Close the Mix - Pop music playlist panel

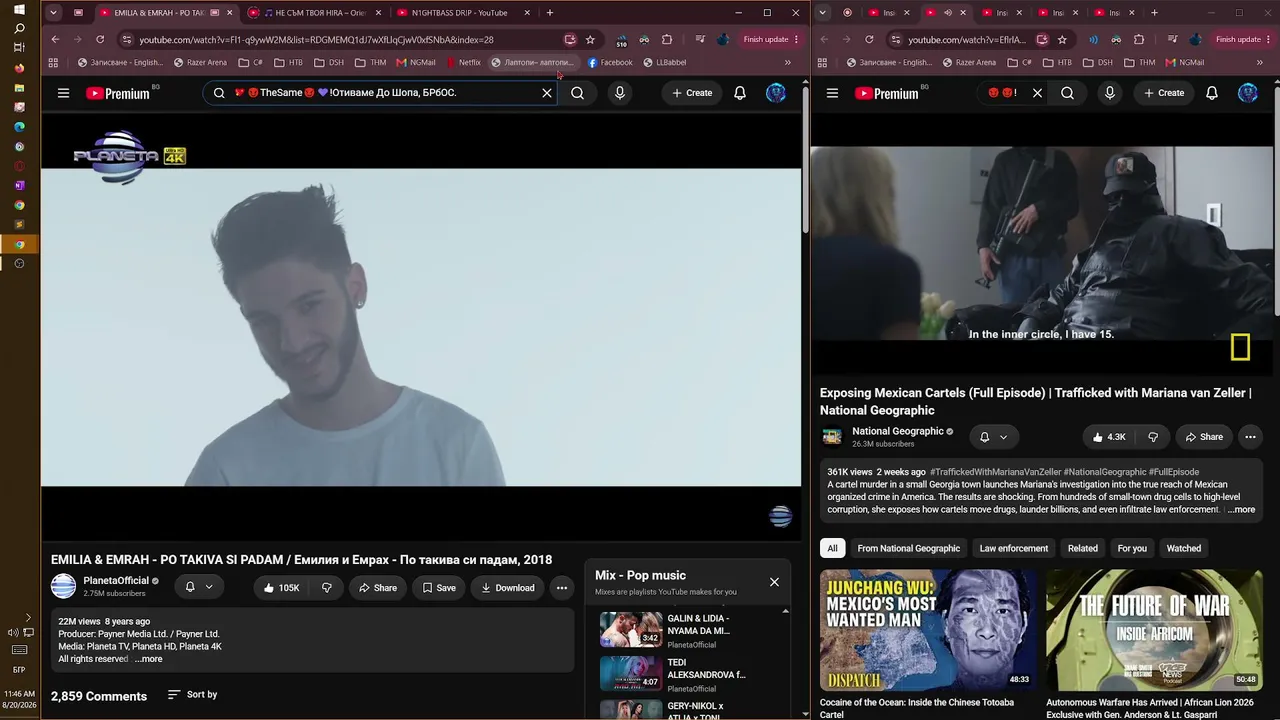[774, 582]
